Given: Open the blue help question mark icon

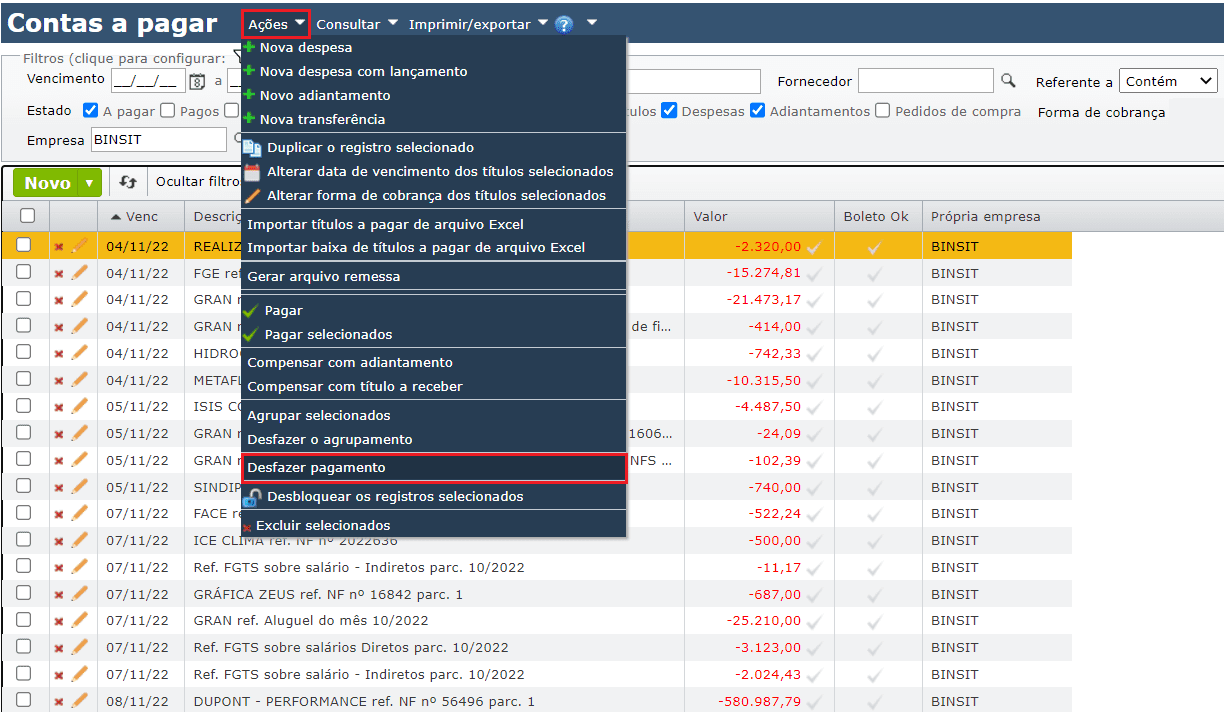Looking at the screenshot, I should pos(564,25).
